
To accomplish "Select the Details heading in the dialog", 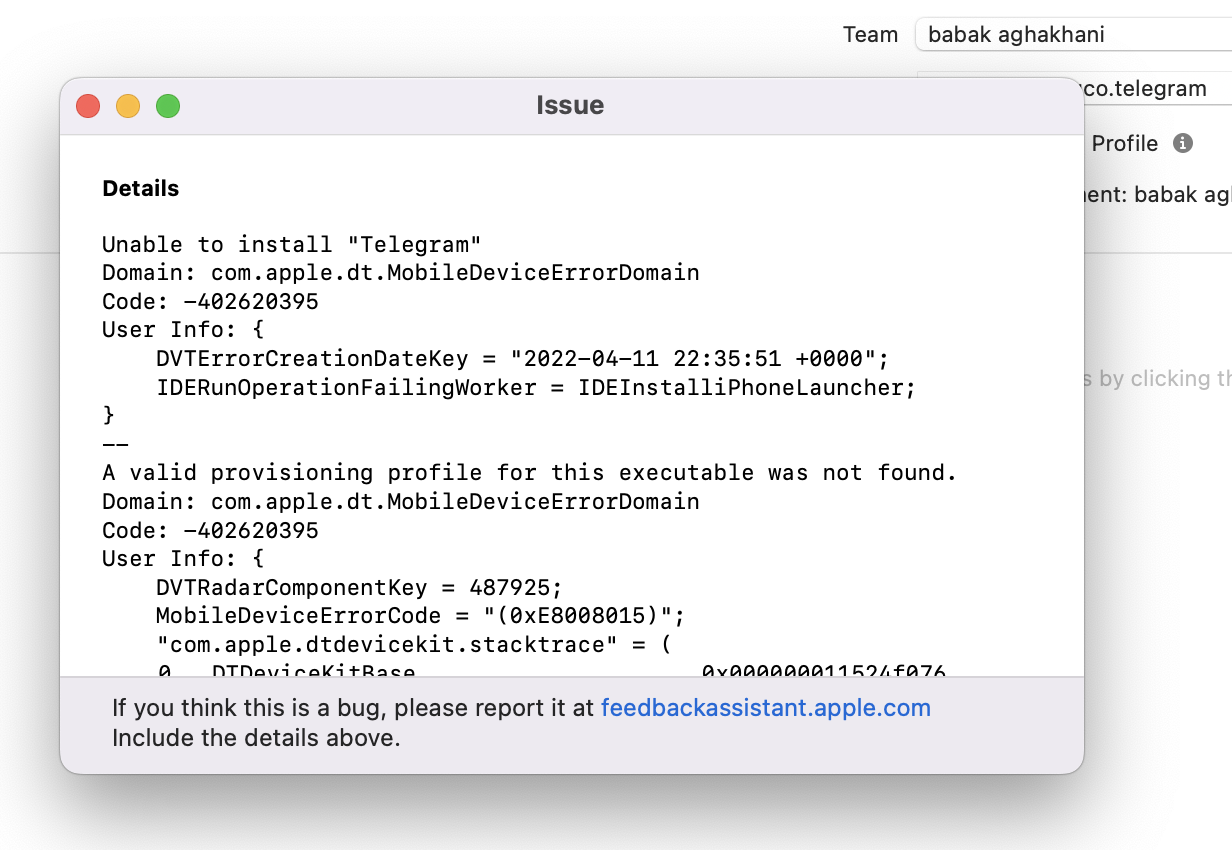I will point(140,188).
